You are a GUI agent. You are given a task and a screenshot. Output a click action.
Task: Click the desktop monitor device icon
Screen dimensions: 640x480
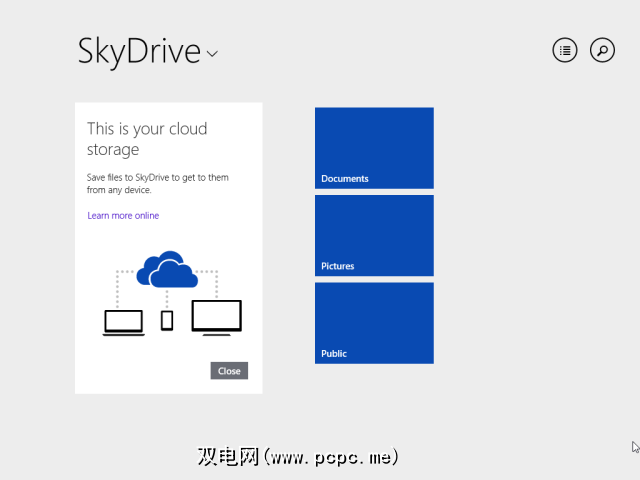point(216,317)
